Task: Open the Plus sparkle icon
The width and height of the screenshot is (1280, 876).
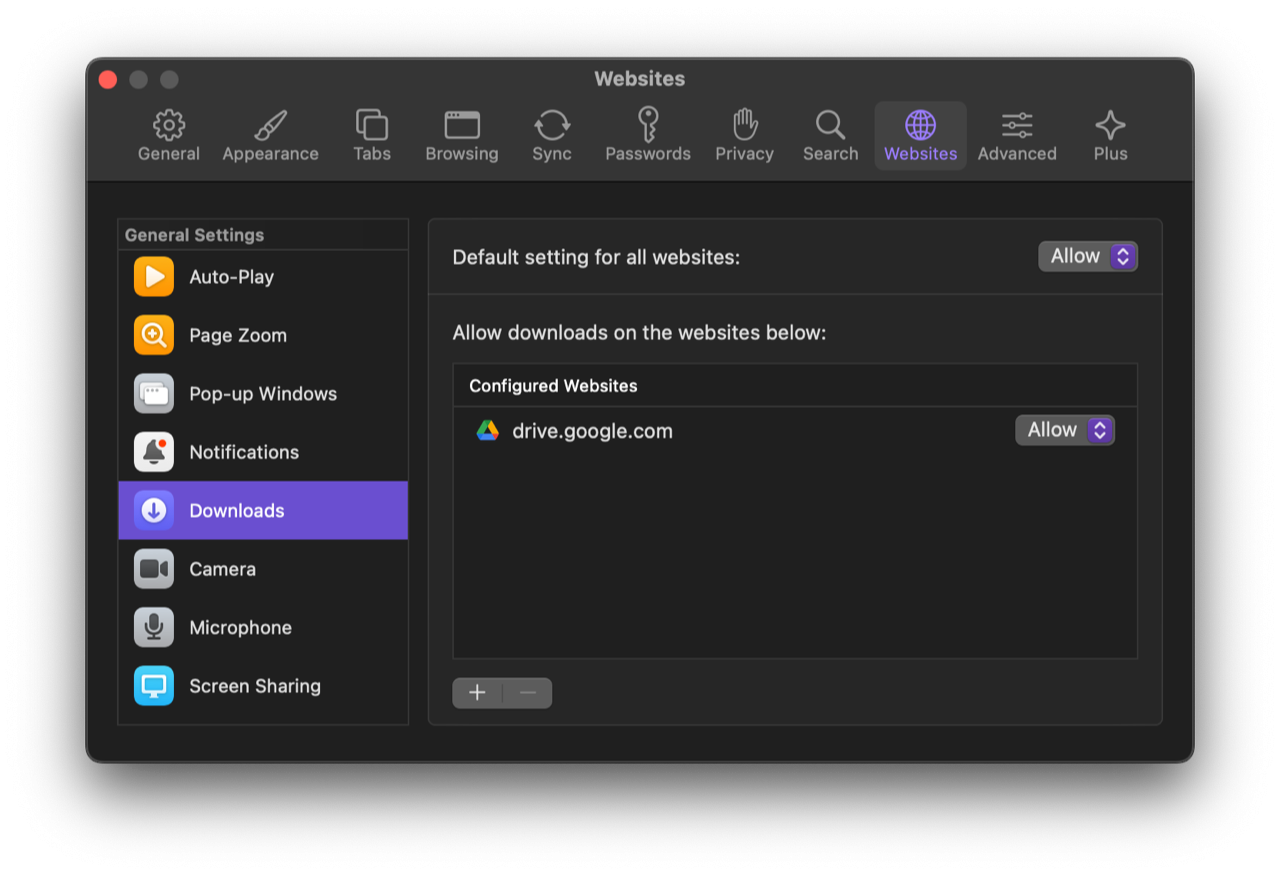Action: tap(1110, 126)
